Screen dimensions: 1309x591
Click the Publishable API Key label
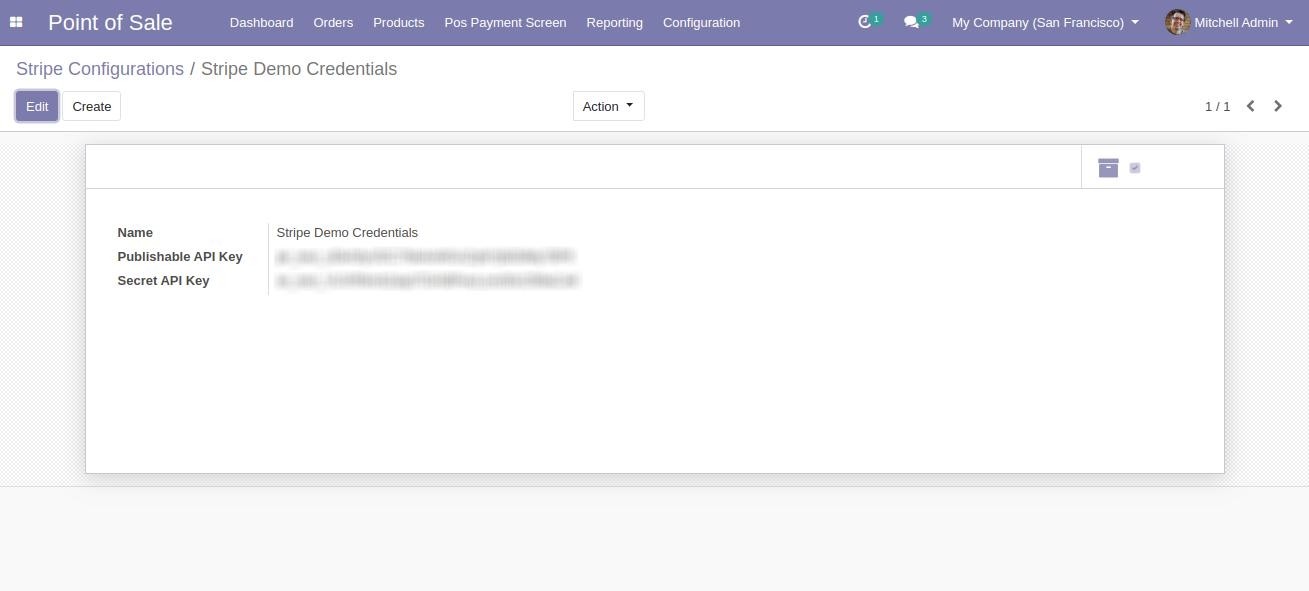click(180, 256)
